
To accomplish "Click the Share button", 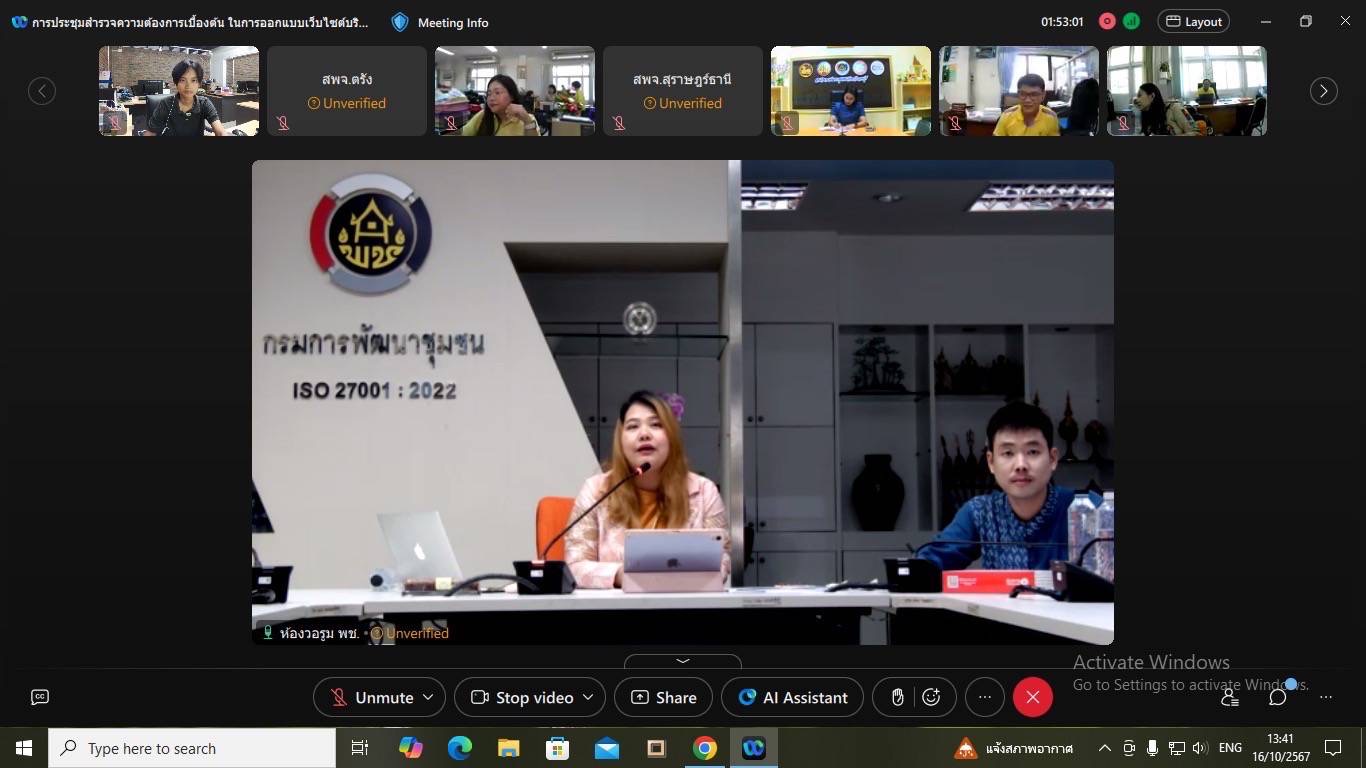I will tap(663, 697).
